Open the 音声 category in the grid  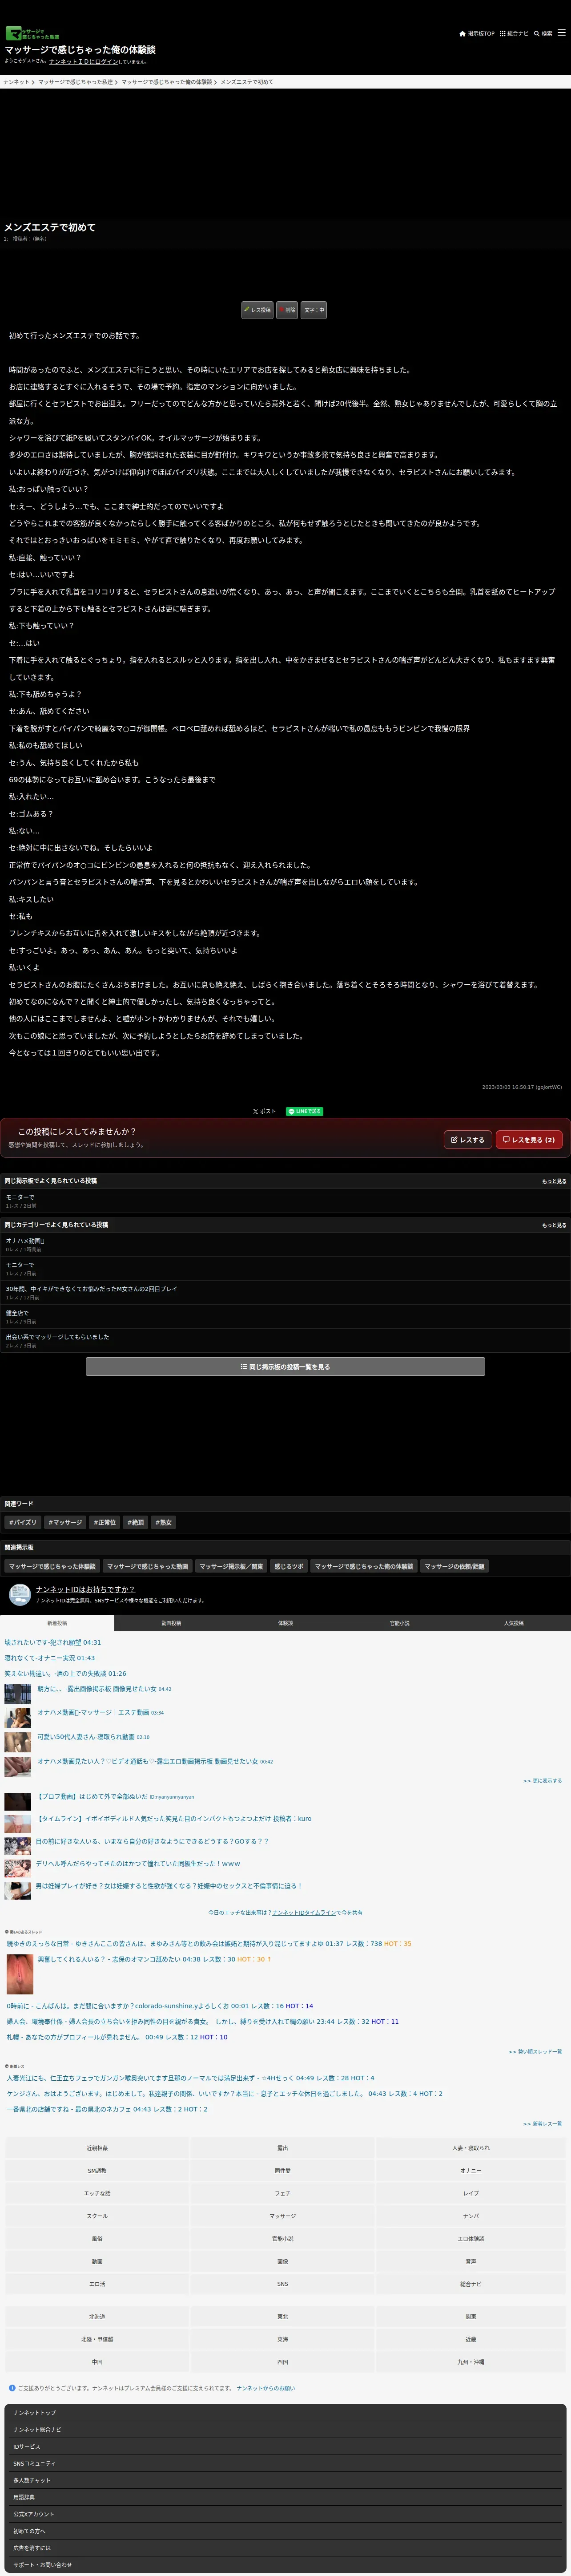click(x=471, y=2260)
